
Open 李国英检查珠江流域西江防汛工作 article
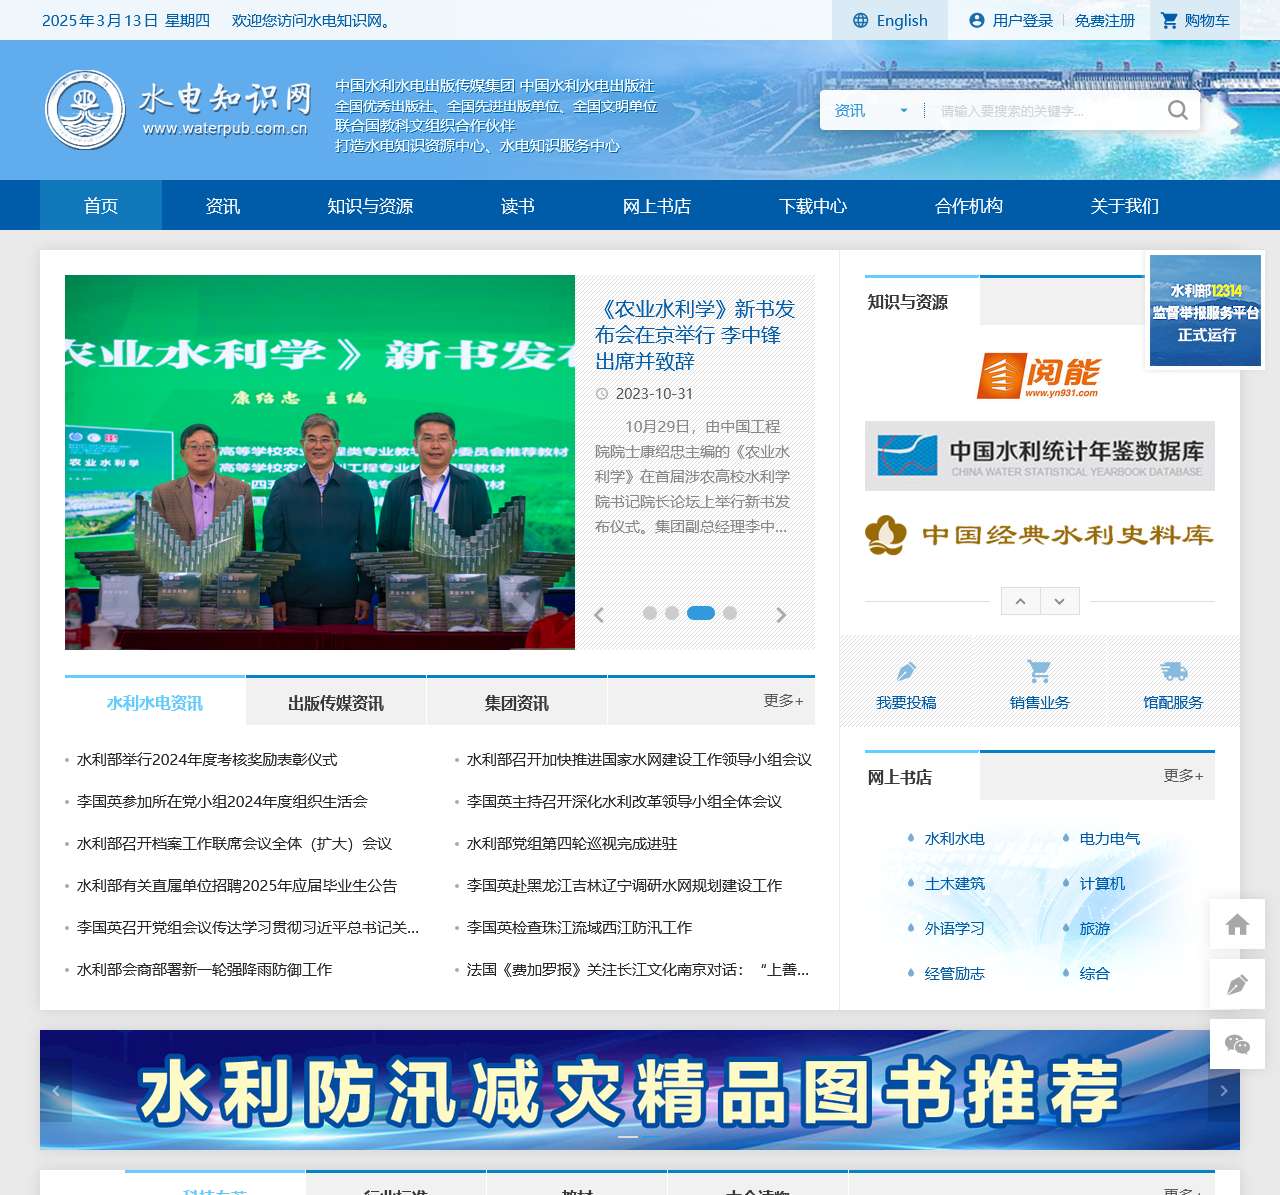[x=579, y=928]
